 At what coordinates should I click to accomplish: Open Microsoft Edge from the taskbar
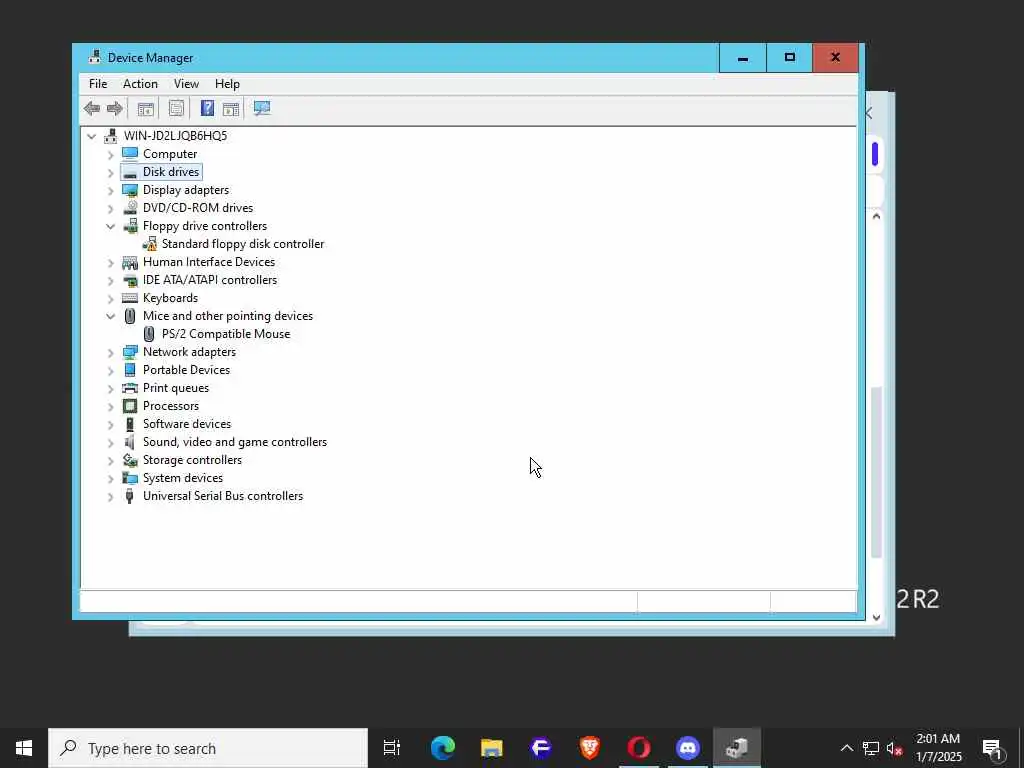click(443, 748)
